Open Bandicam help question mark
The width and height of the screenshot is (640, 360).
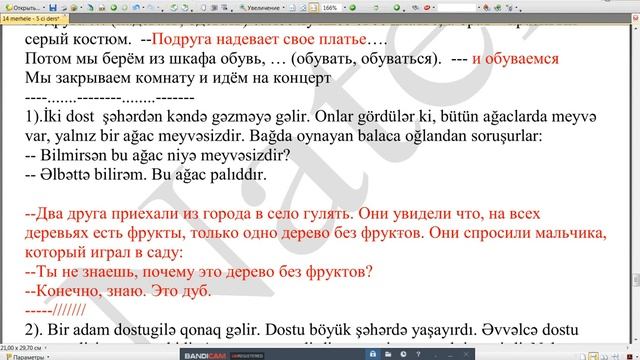pos(418,354)
